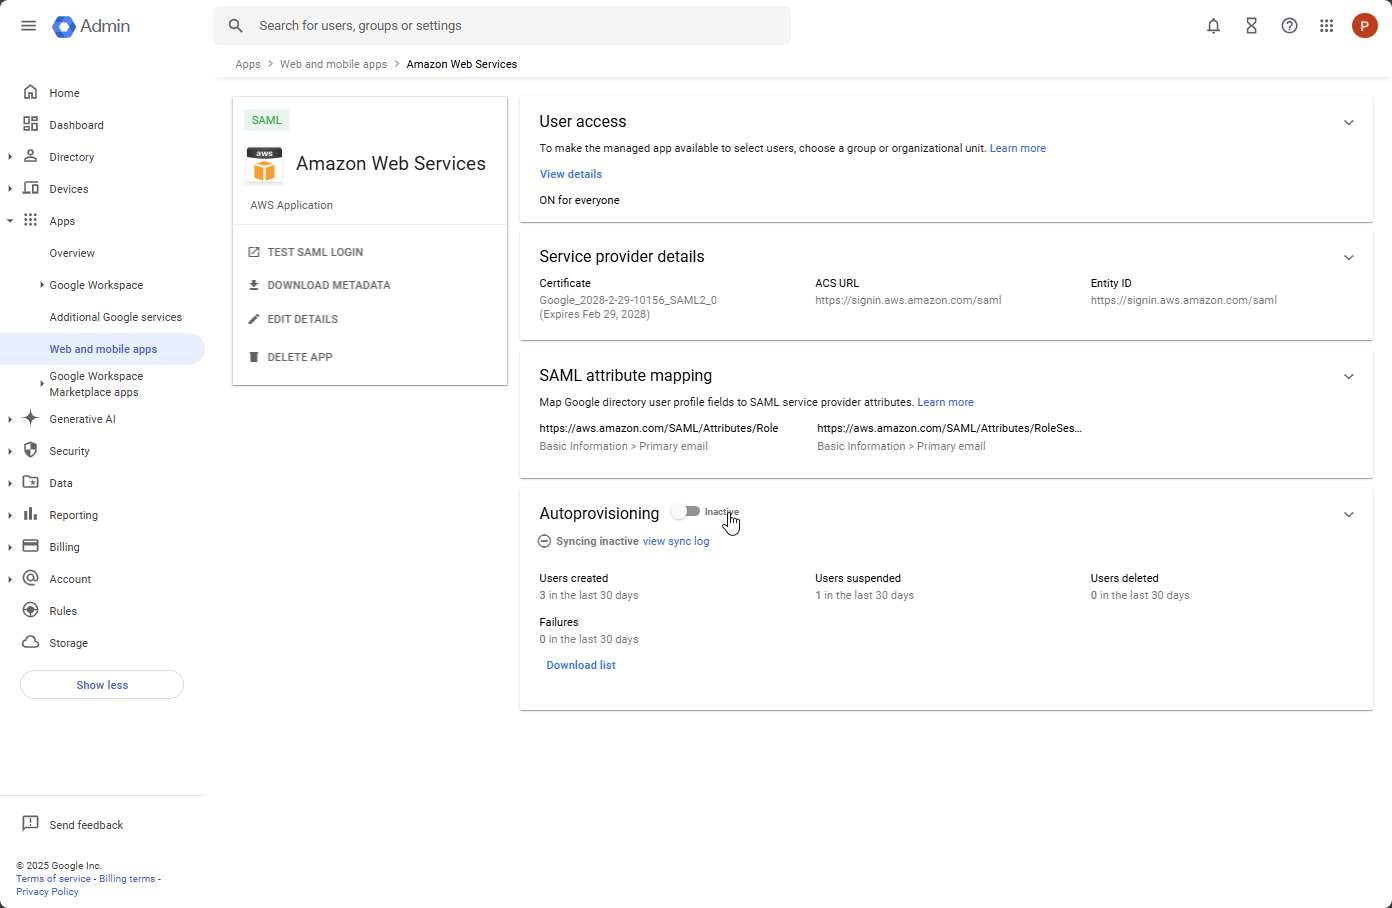Expand the Autoprovisioning section chevron
Screen dimensions: 1392x908
[x=1348, y=515]
